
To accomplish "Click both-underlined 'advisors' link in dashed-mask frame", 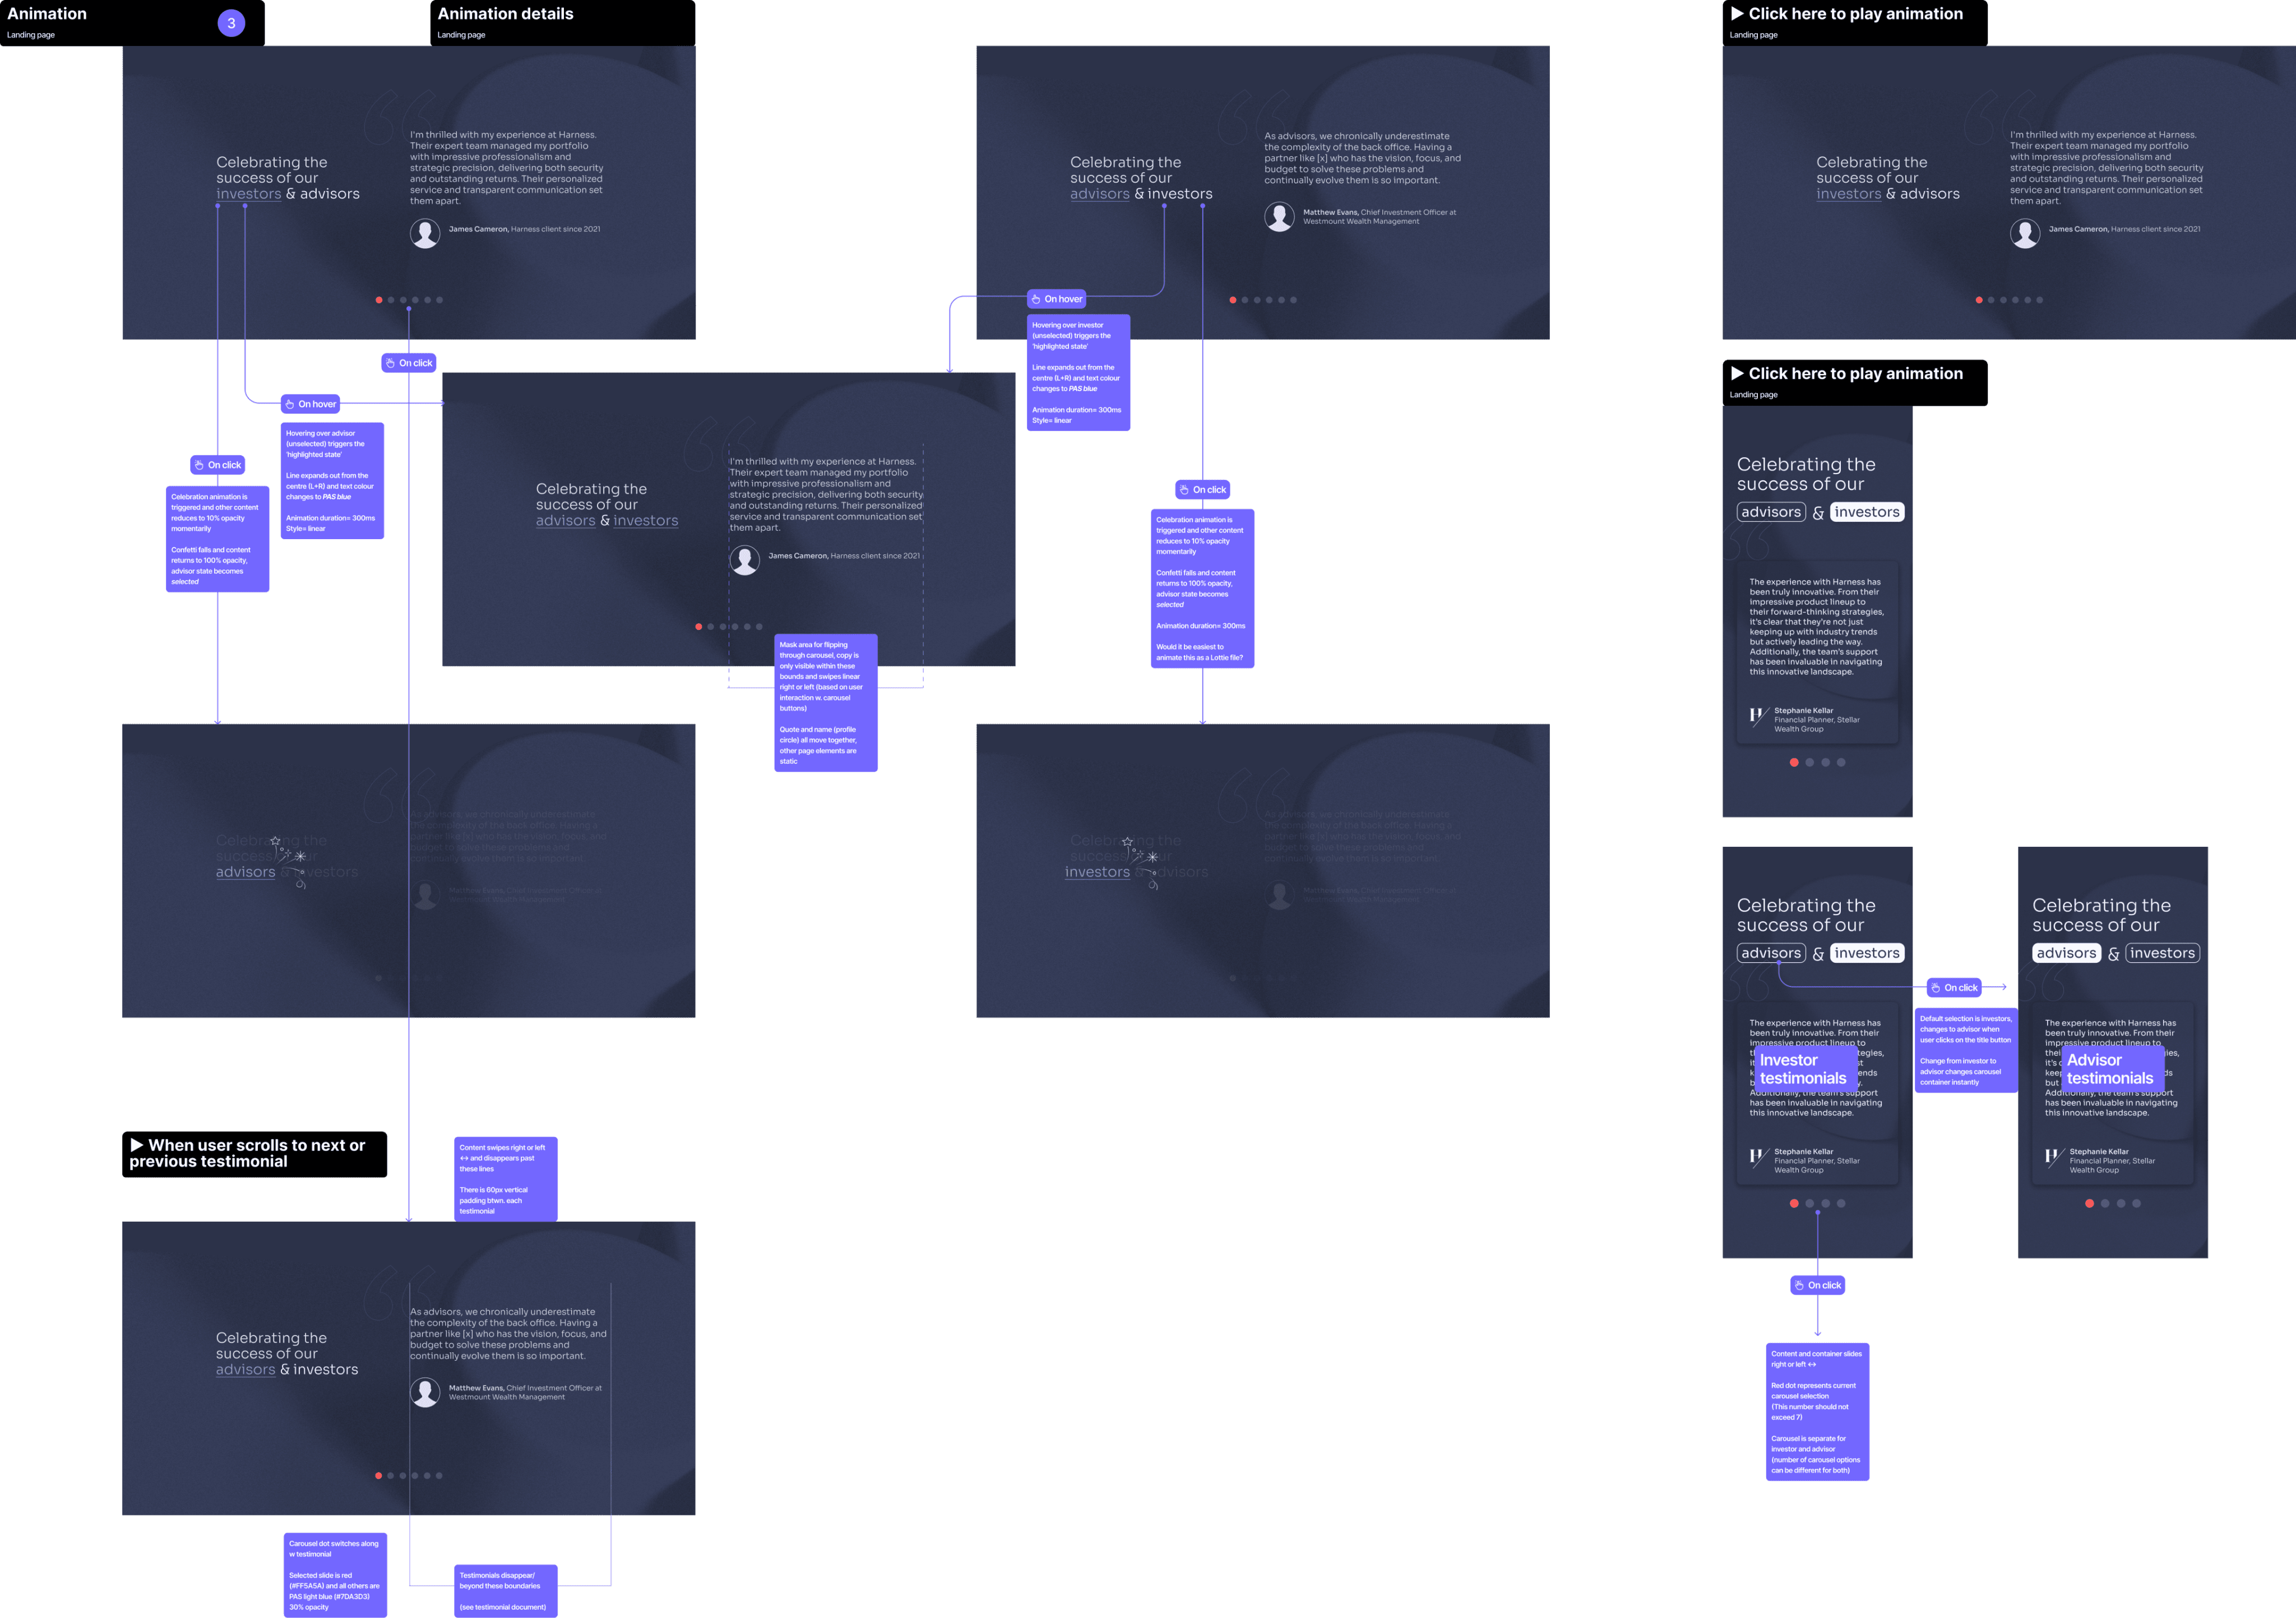I will click(x=565, y=521).
